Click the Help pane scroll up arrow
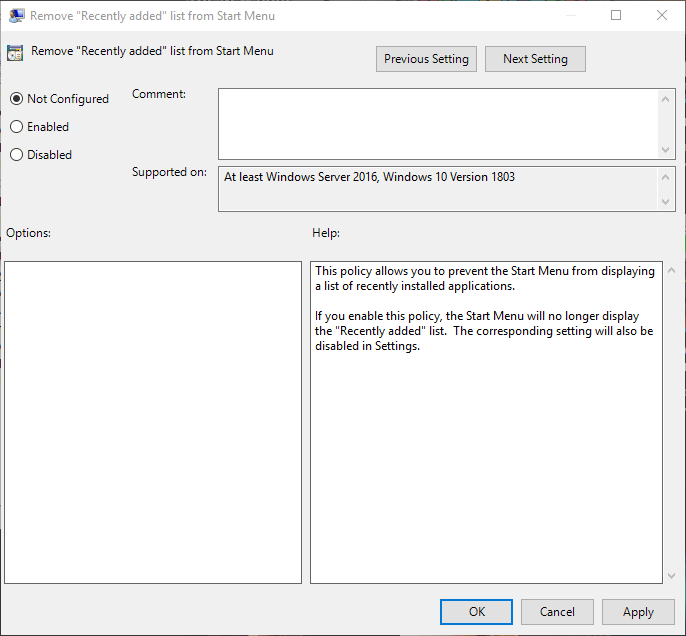Screen dimensions: 686x636 tap(672, 270)
